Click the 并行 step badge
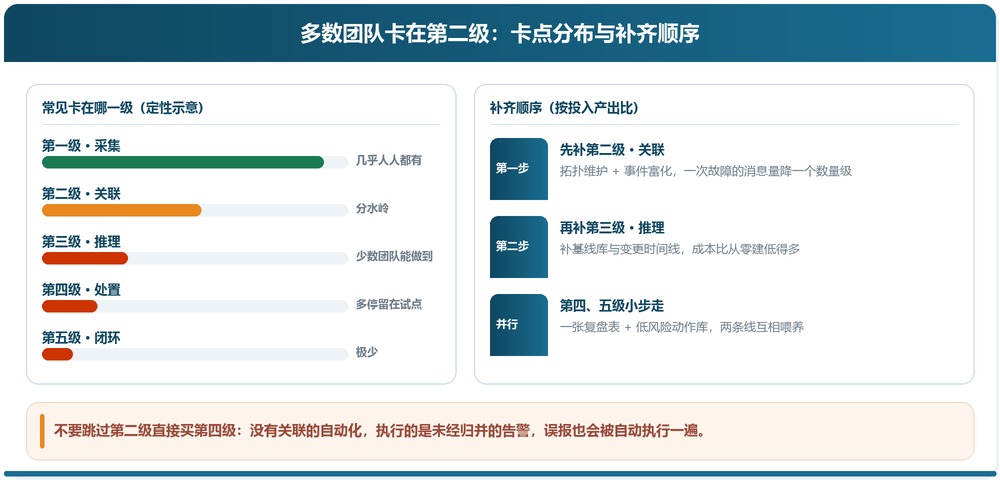 tap(518, 325)
